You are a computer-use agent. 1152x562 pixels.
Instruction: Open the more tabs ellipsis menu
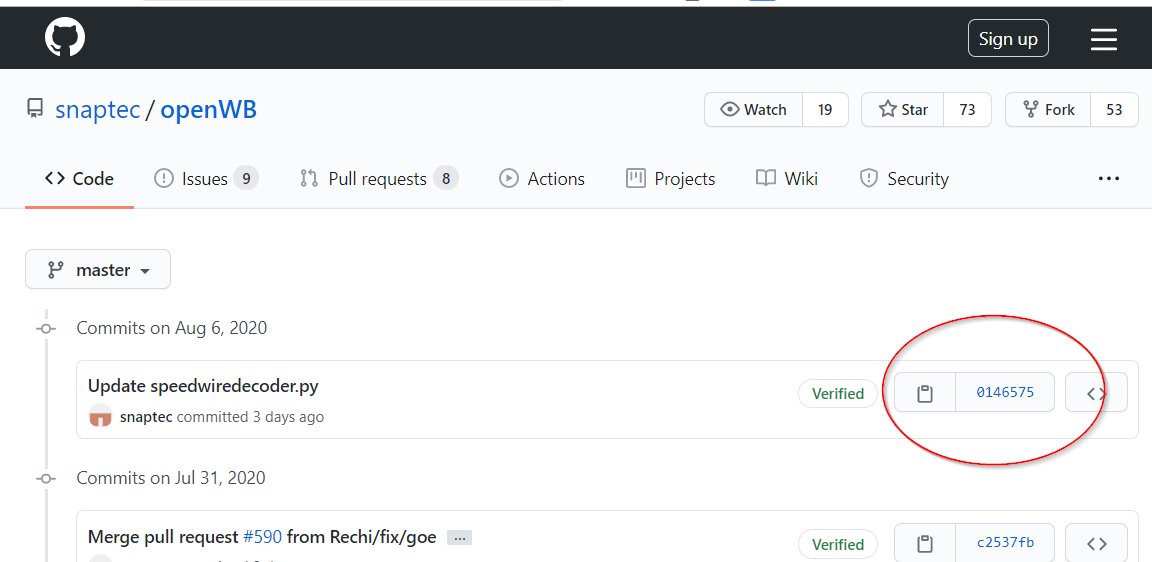(x=1108, y=179)
